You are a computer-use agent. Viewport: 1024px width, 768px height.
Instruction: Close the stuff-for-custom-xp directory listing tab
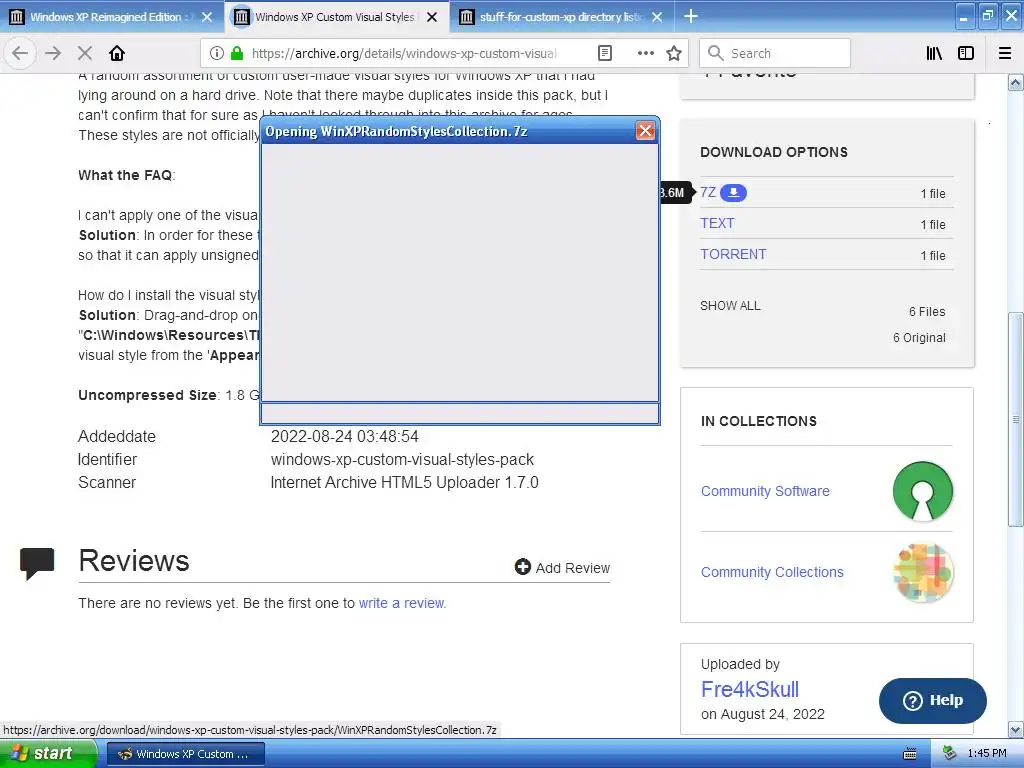(657, 17)
